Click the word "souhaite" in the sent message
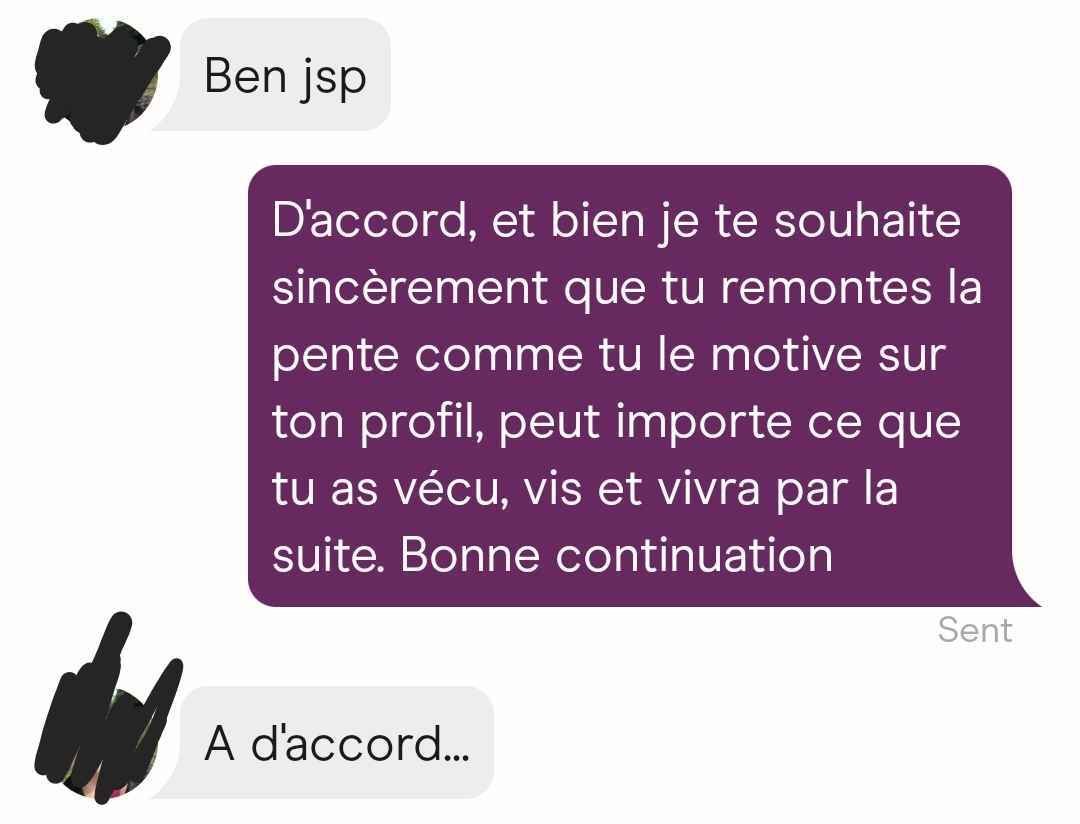This screenshot has height=824, width=1080. pos(867,221)
